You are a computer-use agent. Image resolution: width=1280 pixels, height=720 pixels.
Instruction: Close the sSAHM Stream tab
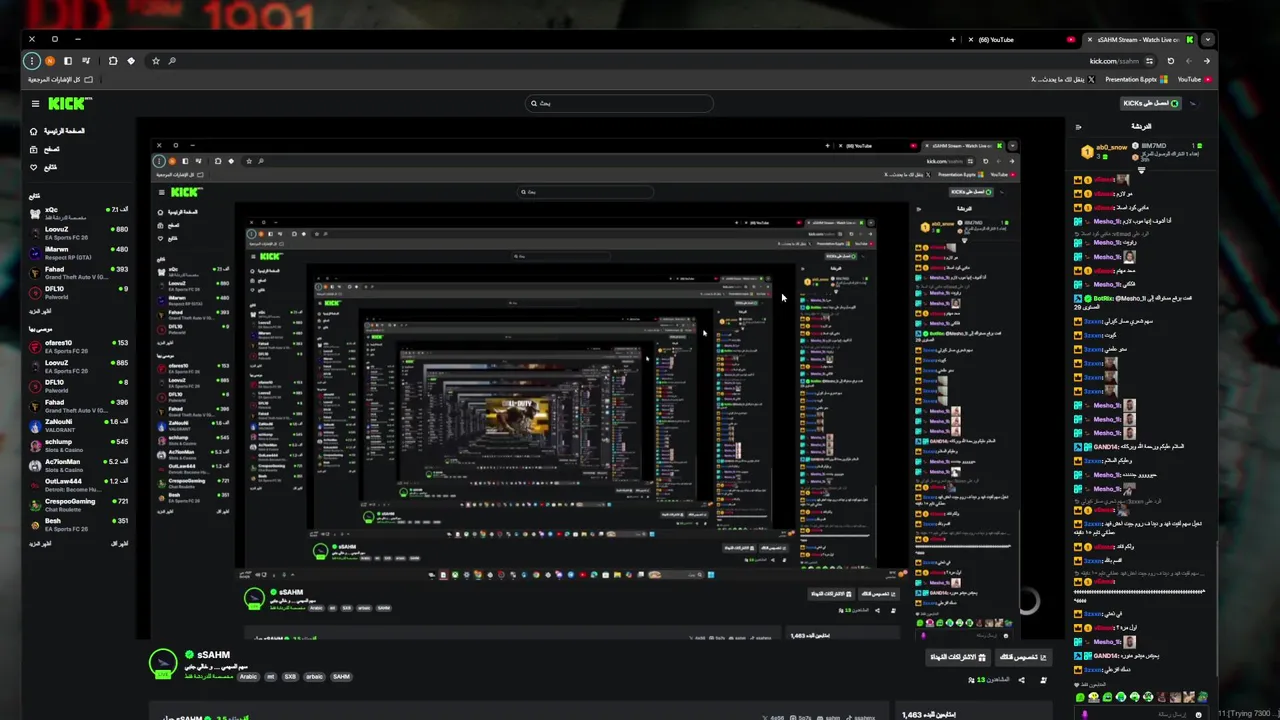[1090, 40]
